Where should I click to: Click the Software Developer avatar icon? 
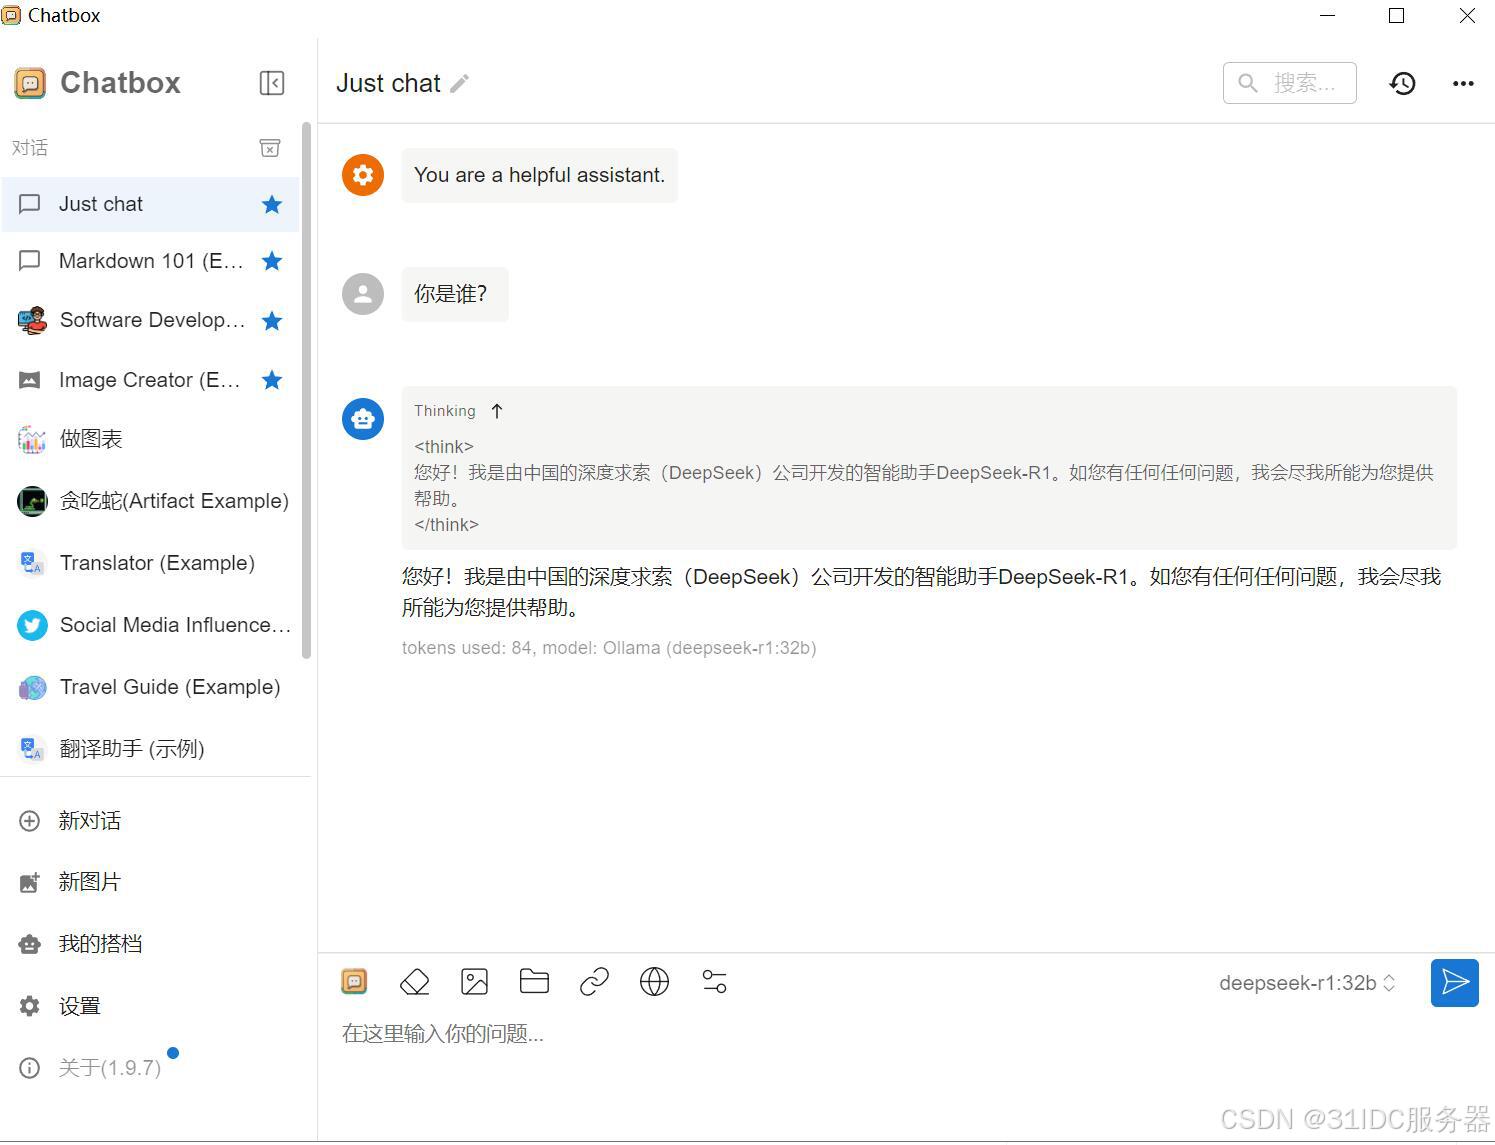pyautogui.click(x=32, y=321)
